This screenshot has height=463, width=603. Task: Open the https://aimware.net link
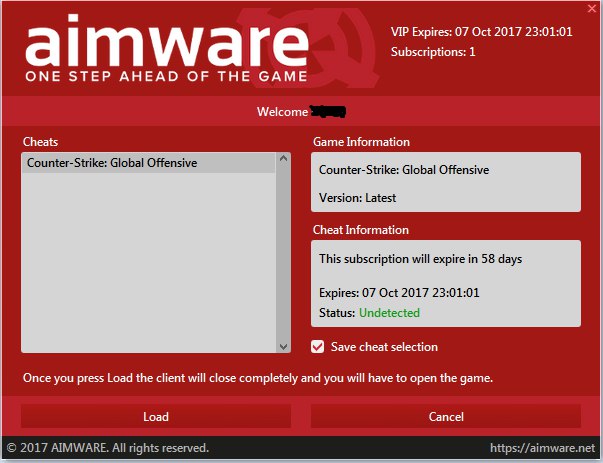point(542,448)
